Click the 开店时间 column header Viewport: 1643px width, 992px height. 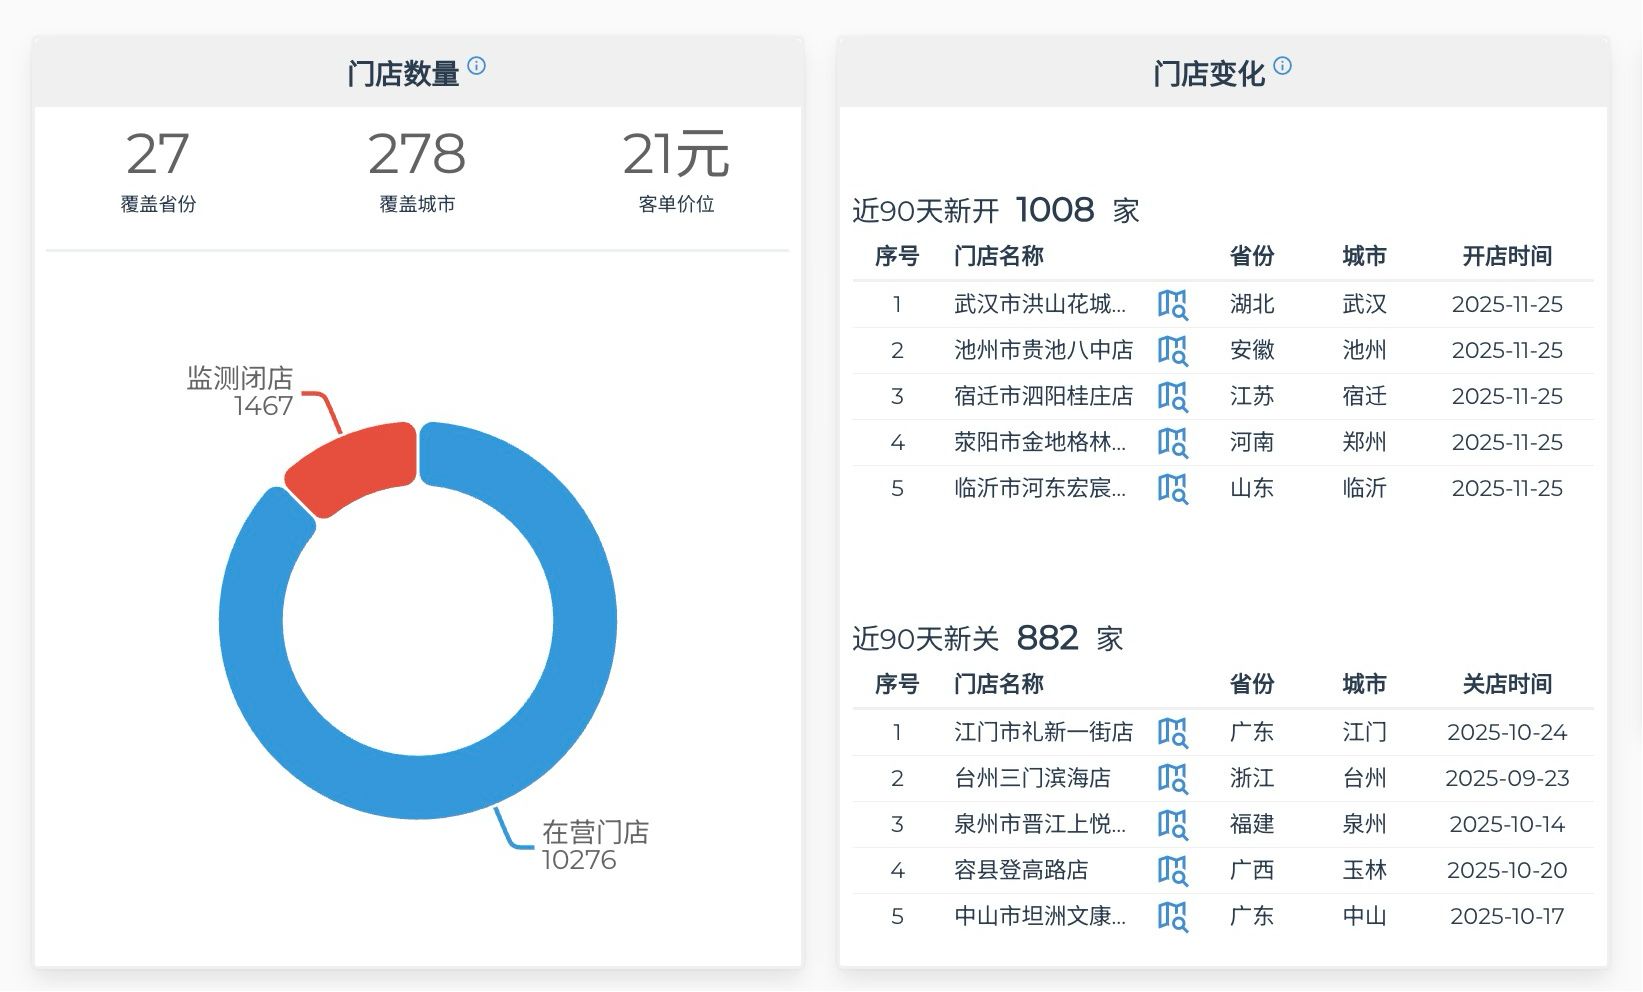[x=1506, y=256]
